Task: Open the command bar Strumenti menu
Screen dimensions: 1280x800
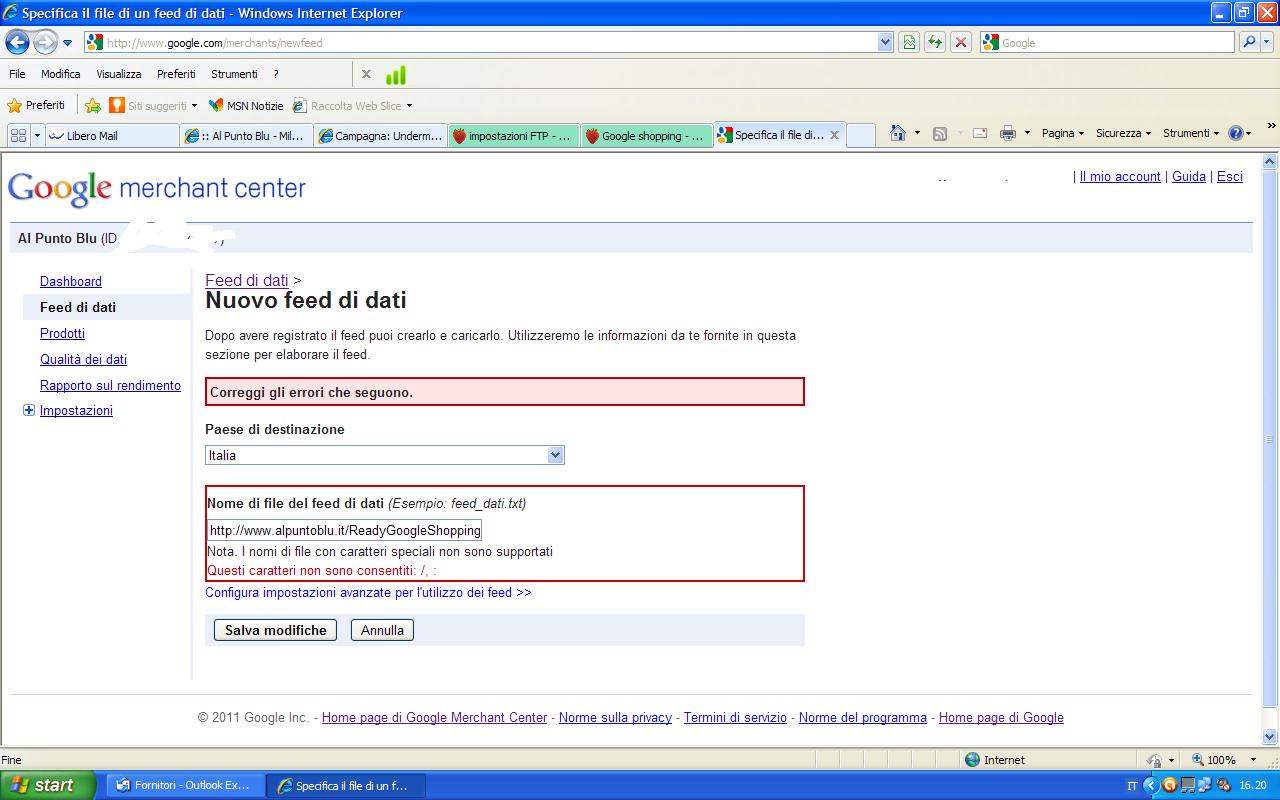Action: tap(1191, 133)
